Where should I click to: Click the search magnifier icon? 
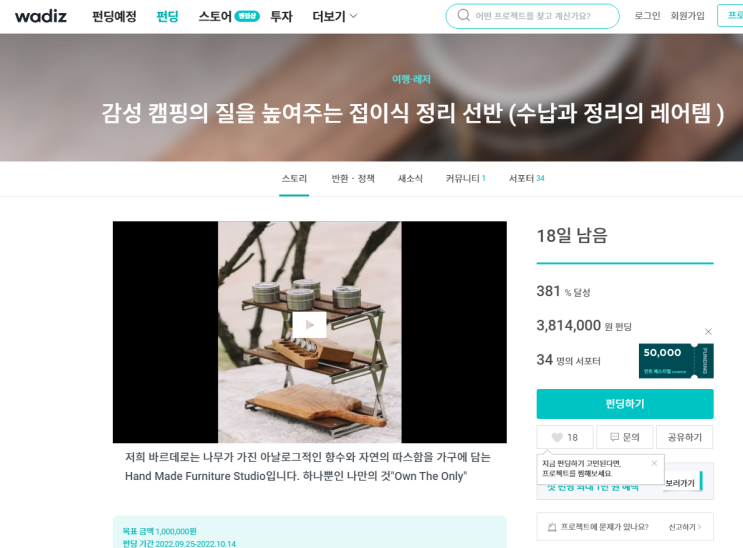(463, 16)
